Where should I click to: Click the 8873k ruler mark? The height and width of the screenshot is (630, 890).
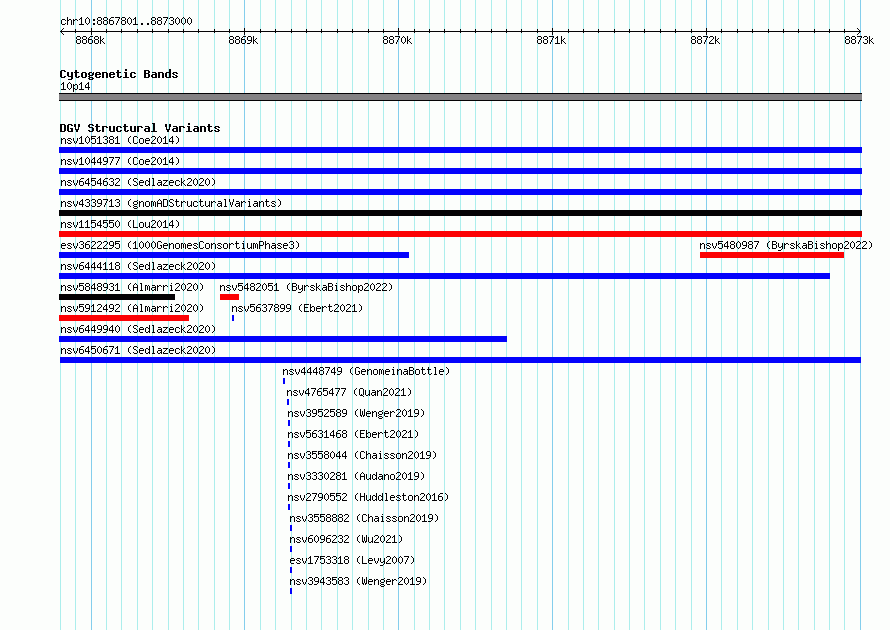coord(859,40)
